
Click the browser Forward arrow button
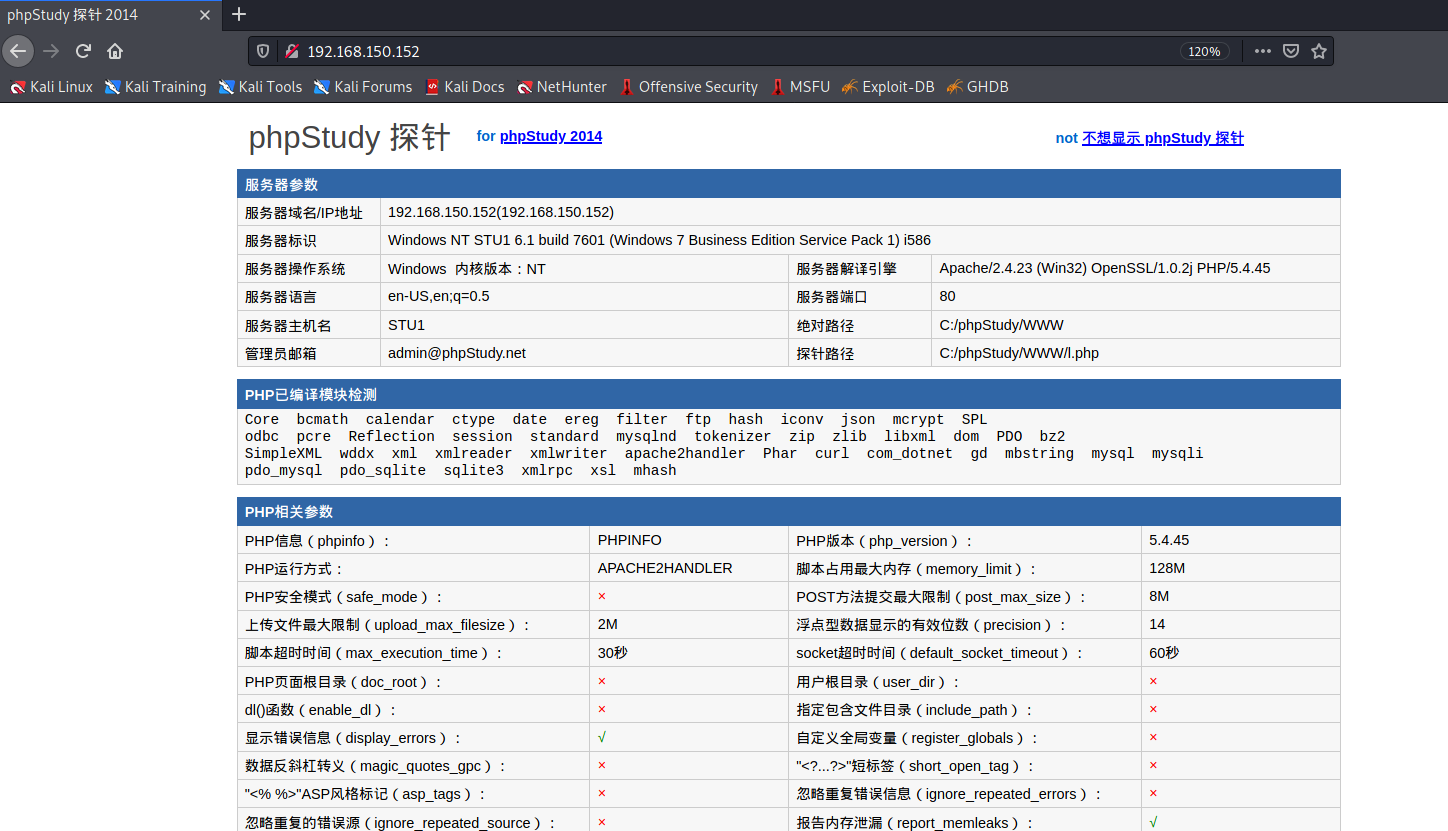51,51
